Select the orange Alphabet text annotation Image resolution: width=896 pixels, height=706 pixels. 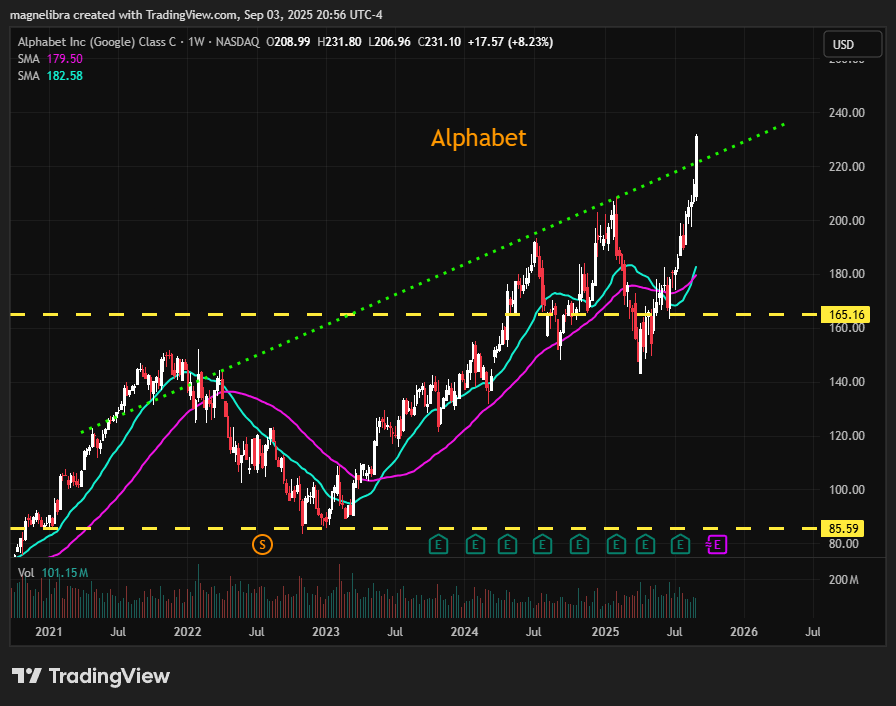point(479,138)
